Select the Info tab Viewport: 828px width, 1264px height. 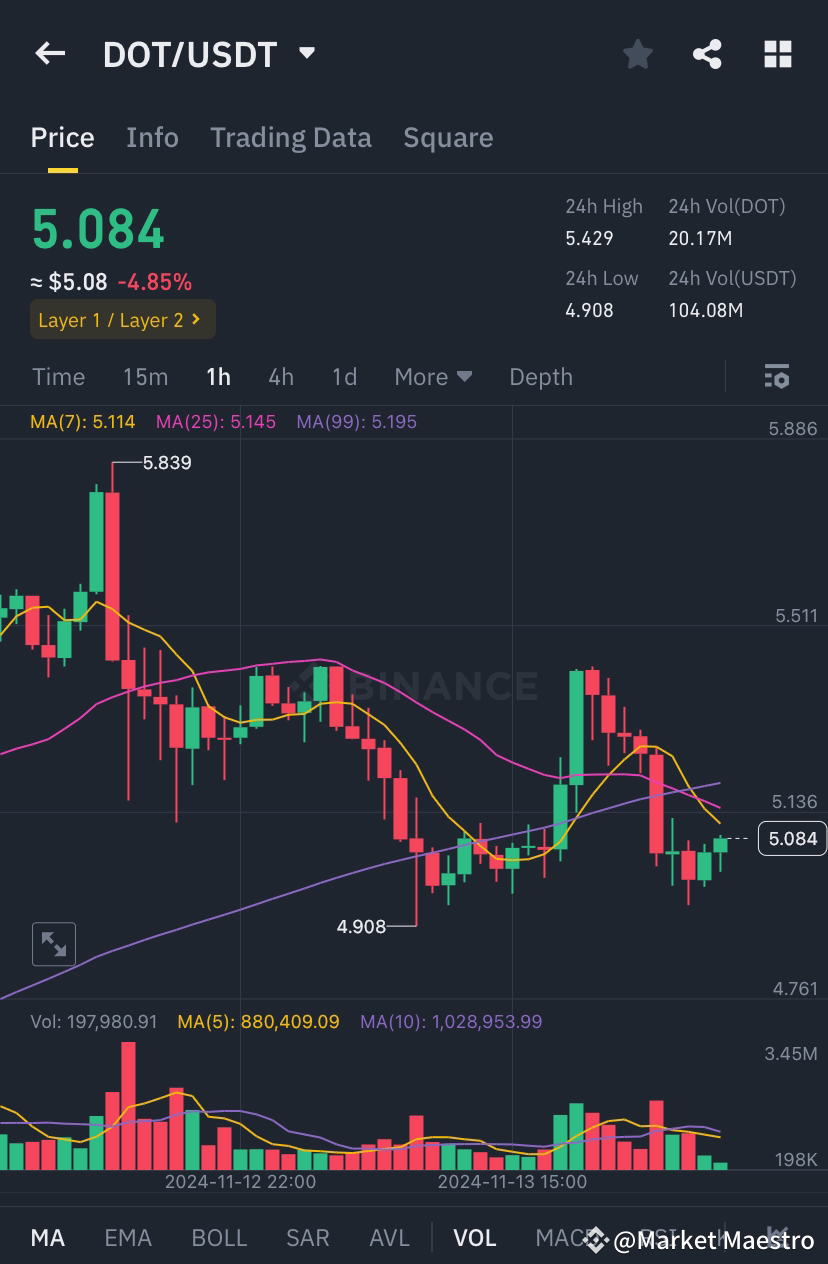point(152,137)
